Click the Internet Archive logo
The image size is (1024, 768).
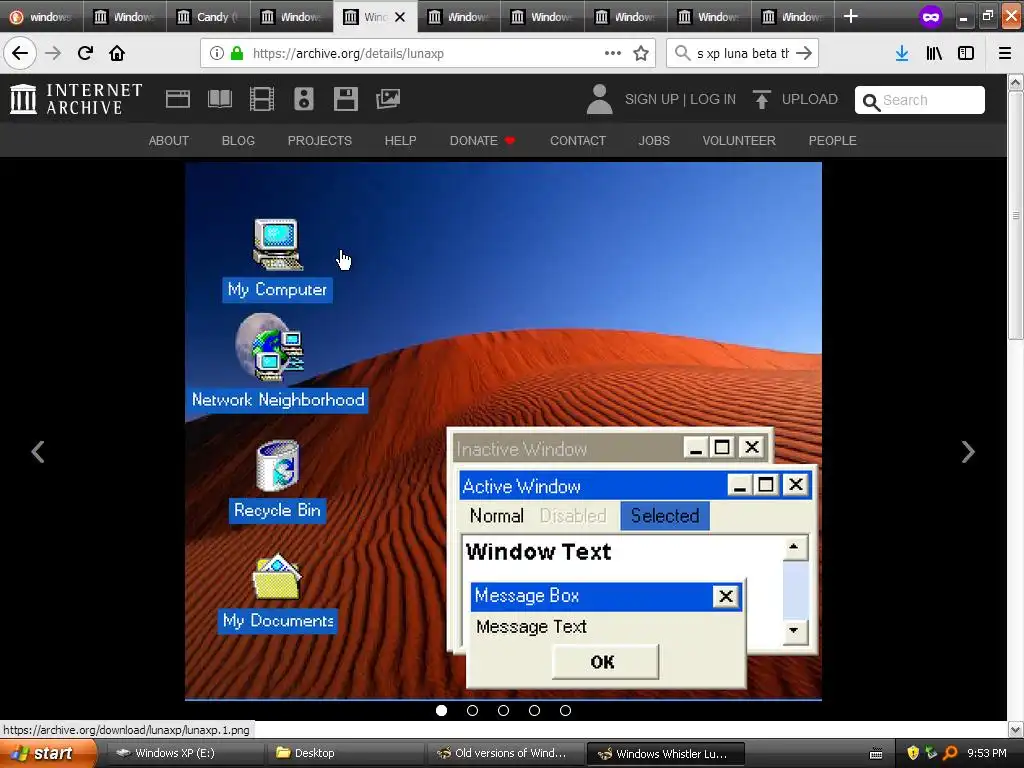pos(76,99)
